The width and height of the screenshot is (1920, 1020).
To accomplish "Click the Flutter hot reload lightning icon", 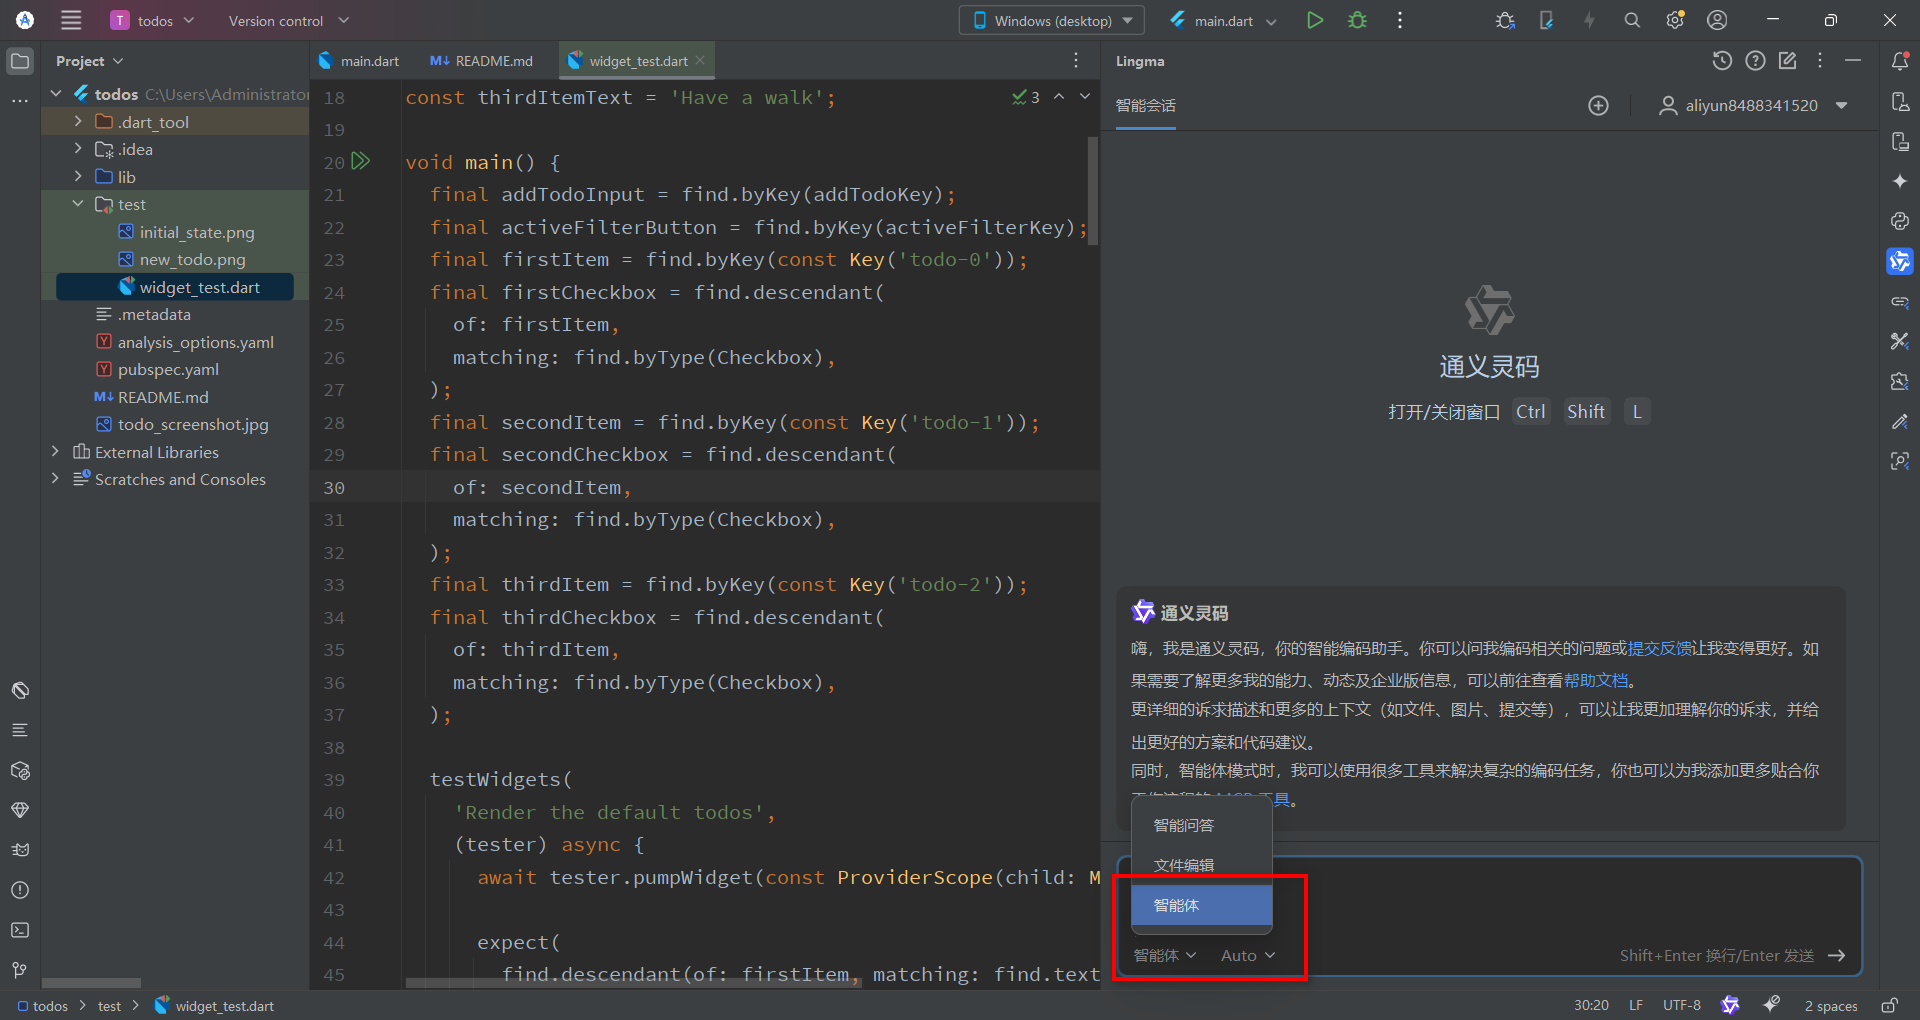I will [1589, 20].
